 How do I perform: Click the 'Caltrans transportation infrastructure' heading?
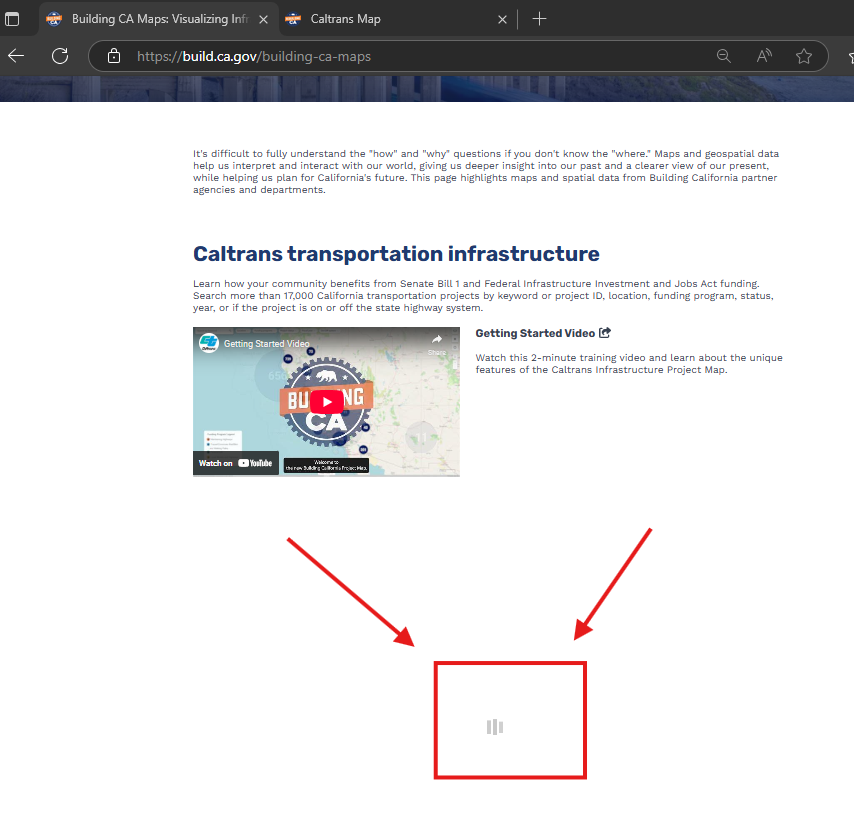click(x=396, y=254)
